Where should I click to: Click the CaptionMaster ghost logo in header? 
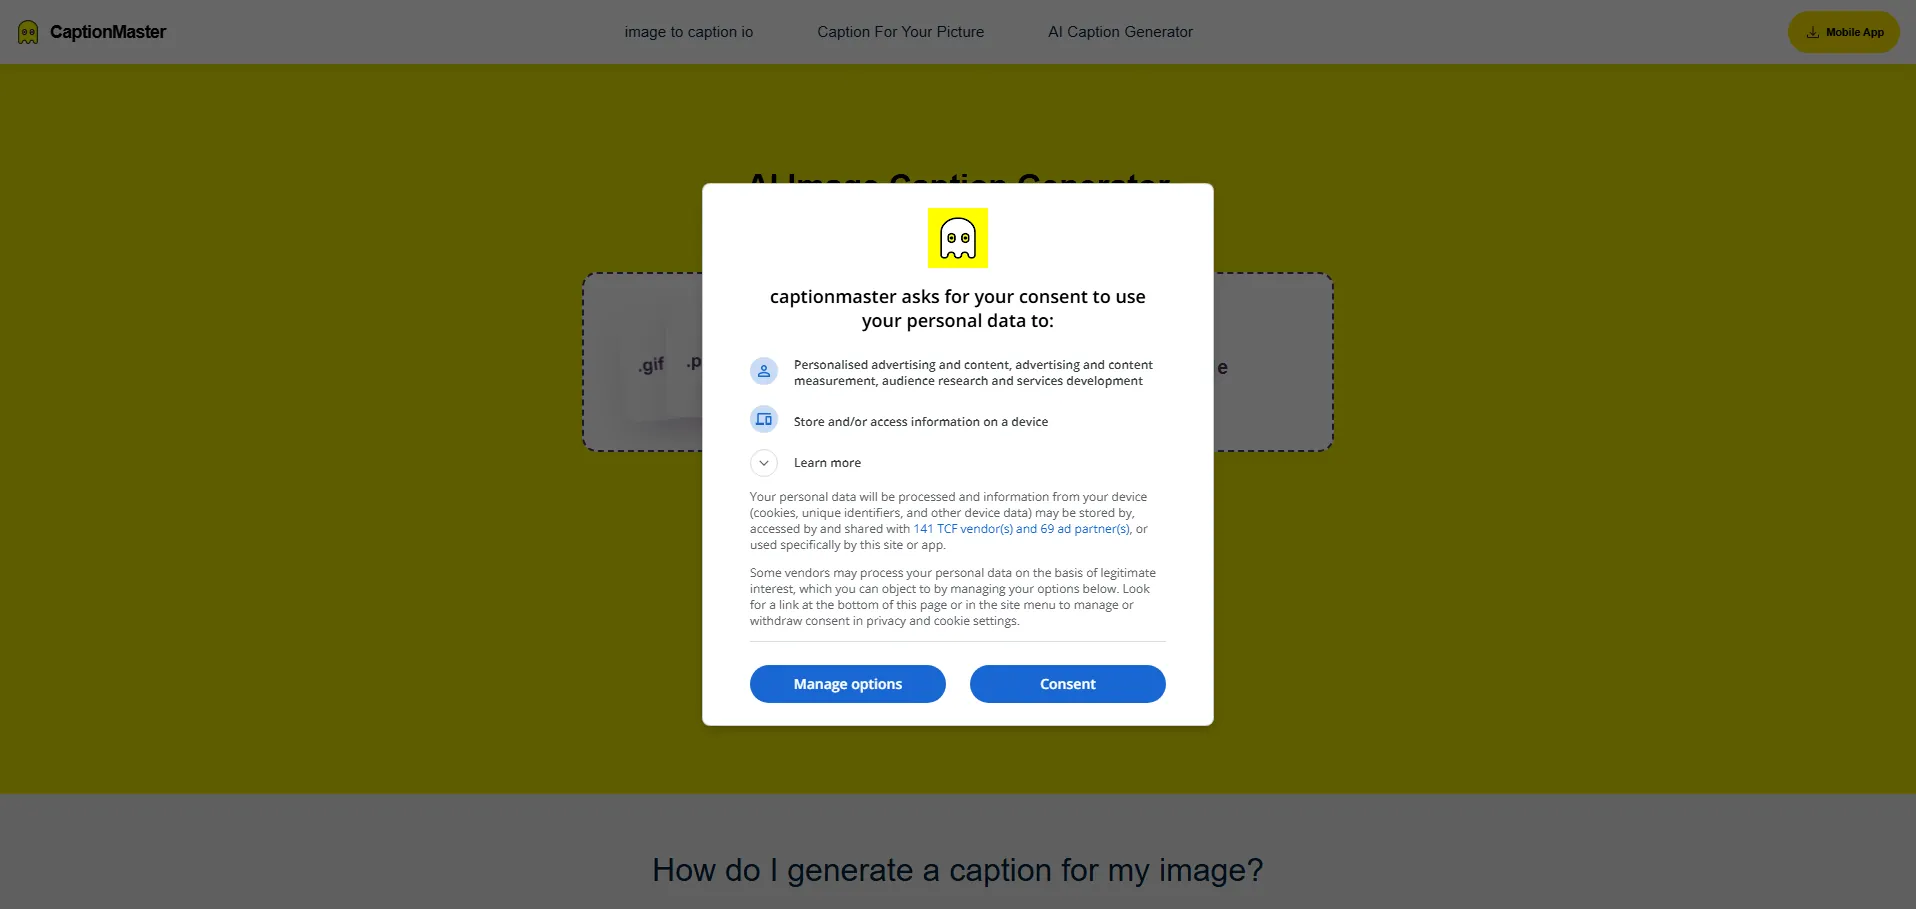pos(28,32)
